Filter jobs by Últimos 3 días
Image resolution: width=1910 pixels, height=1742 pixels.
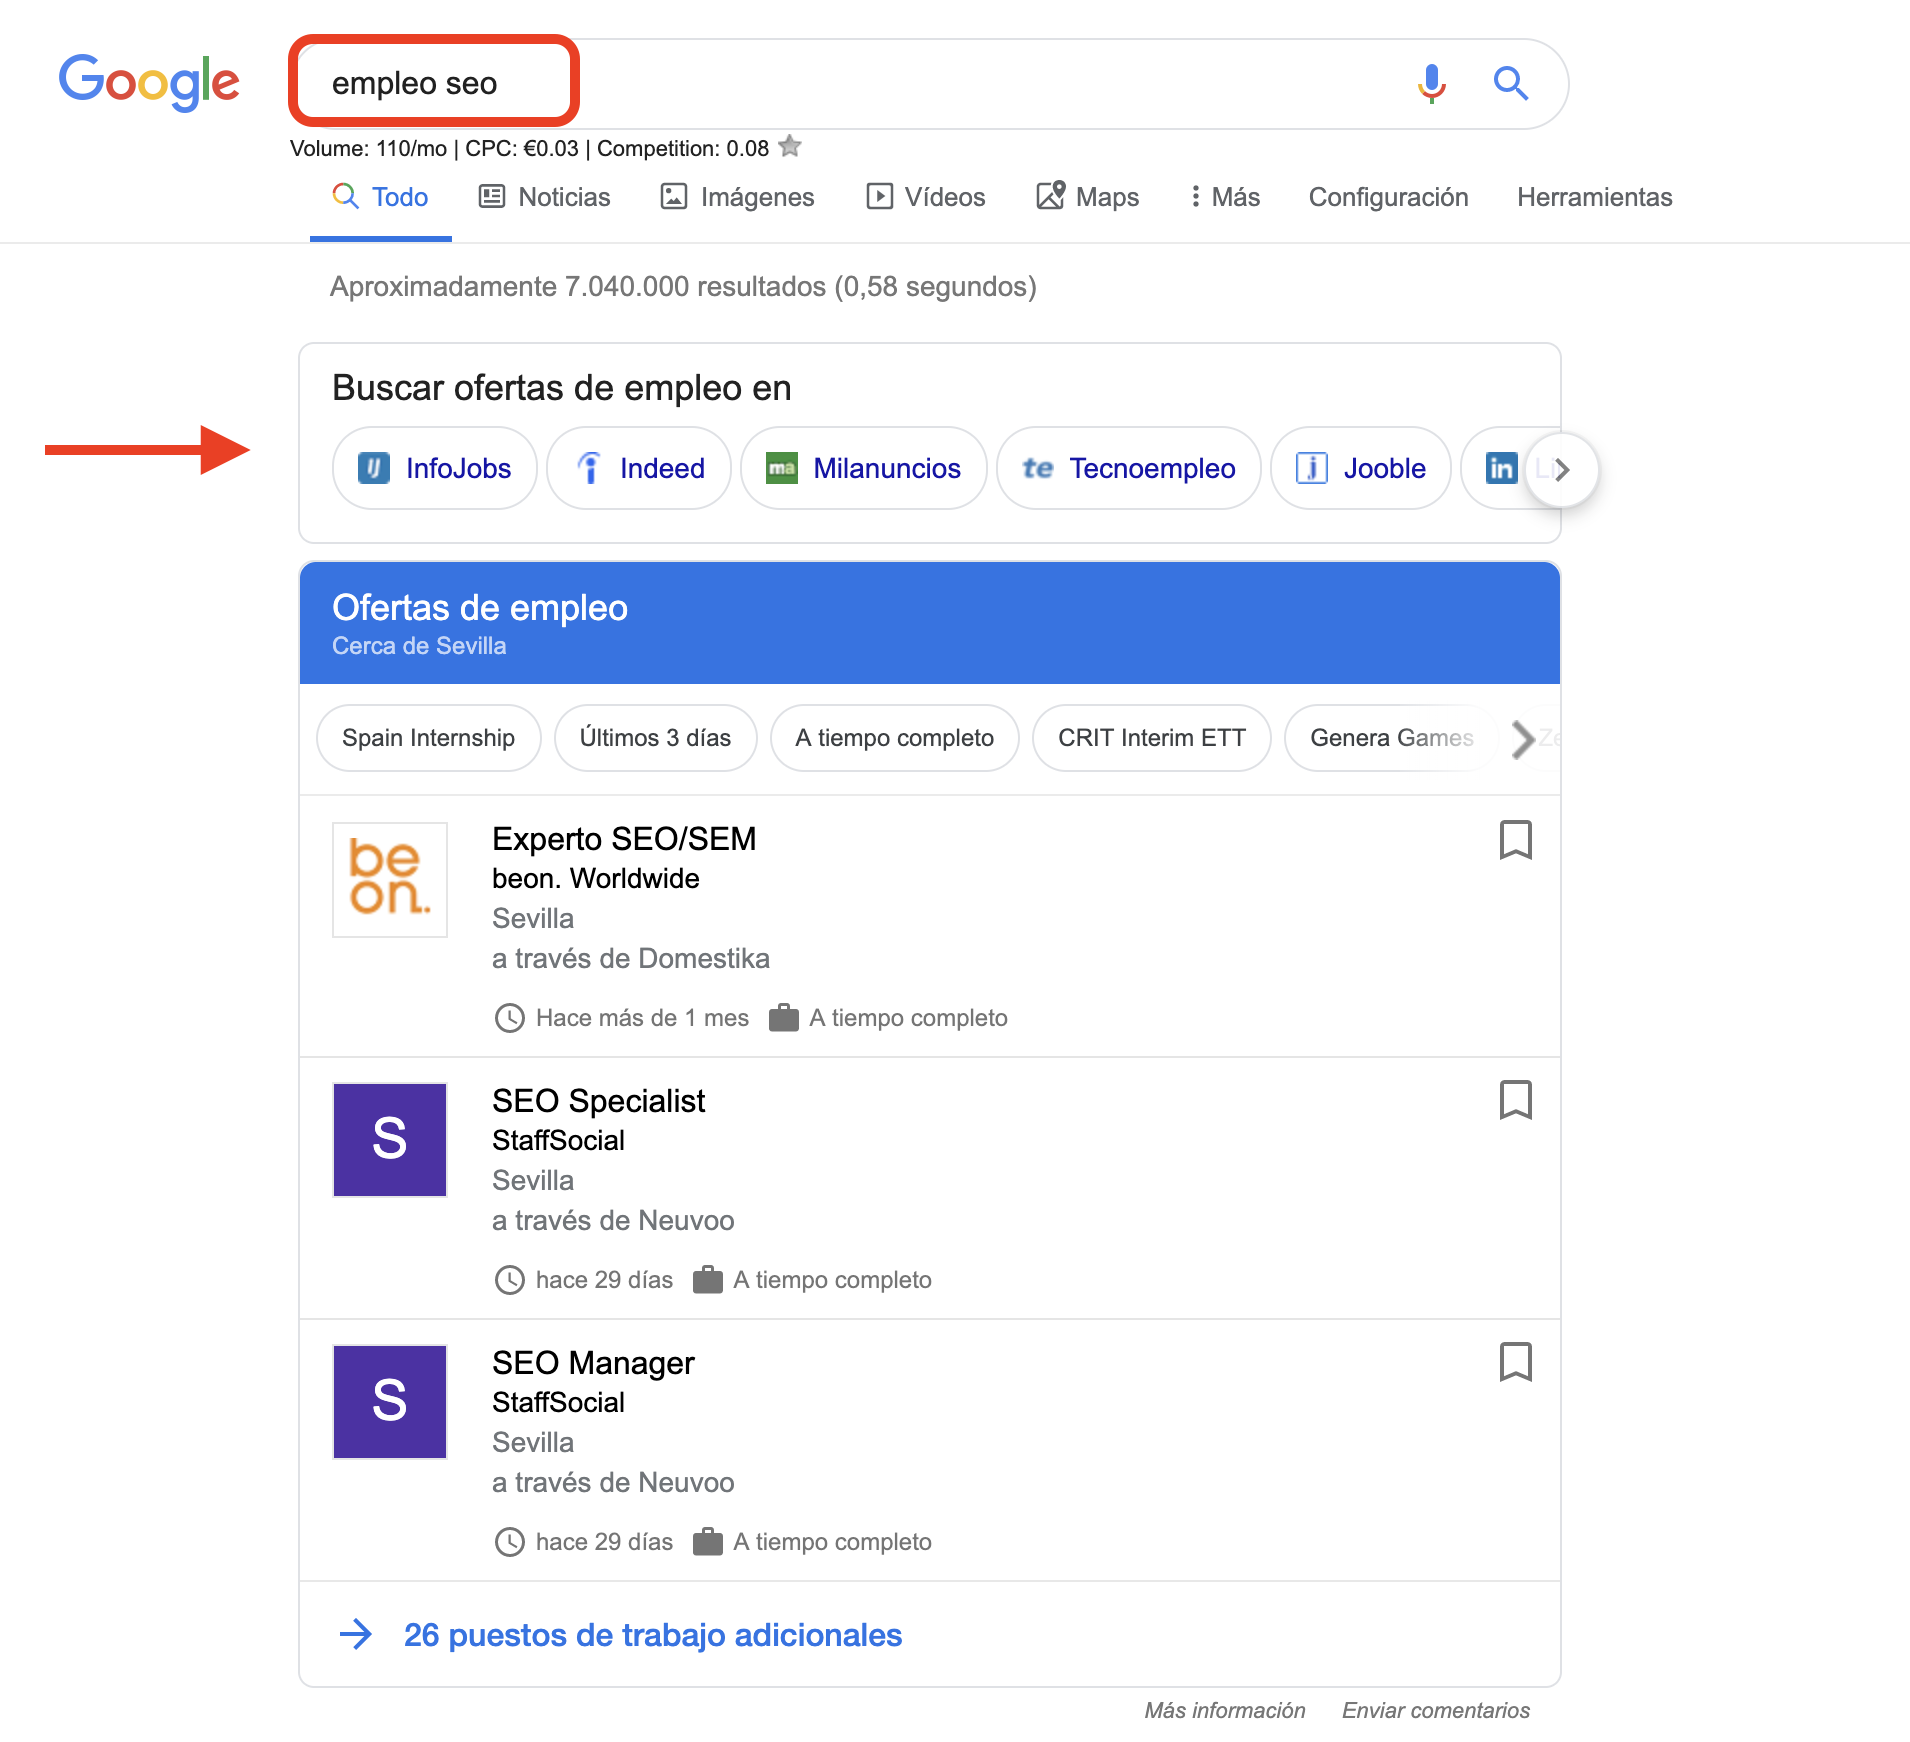click(x=656, y=738)
